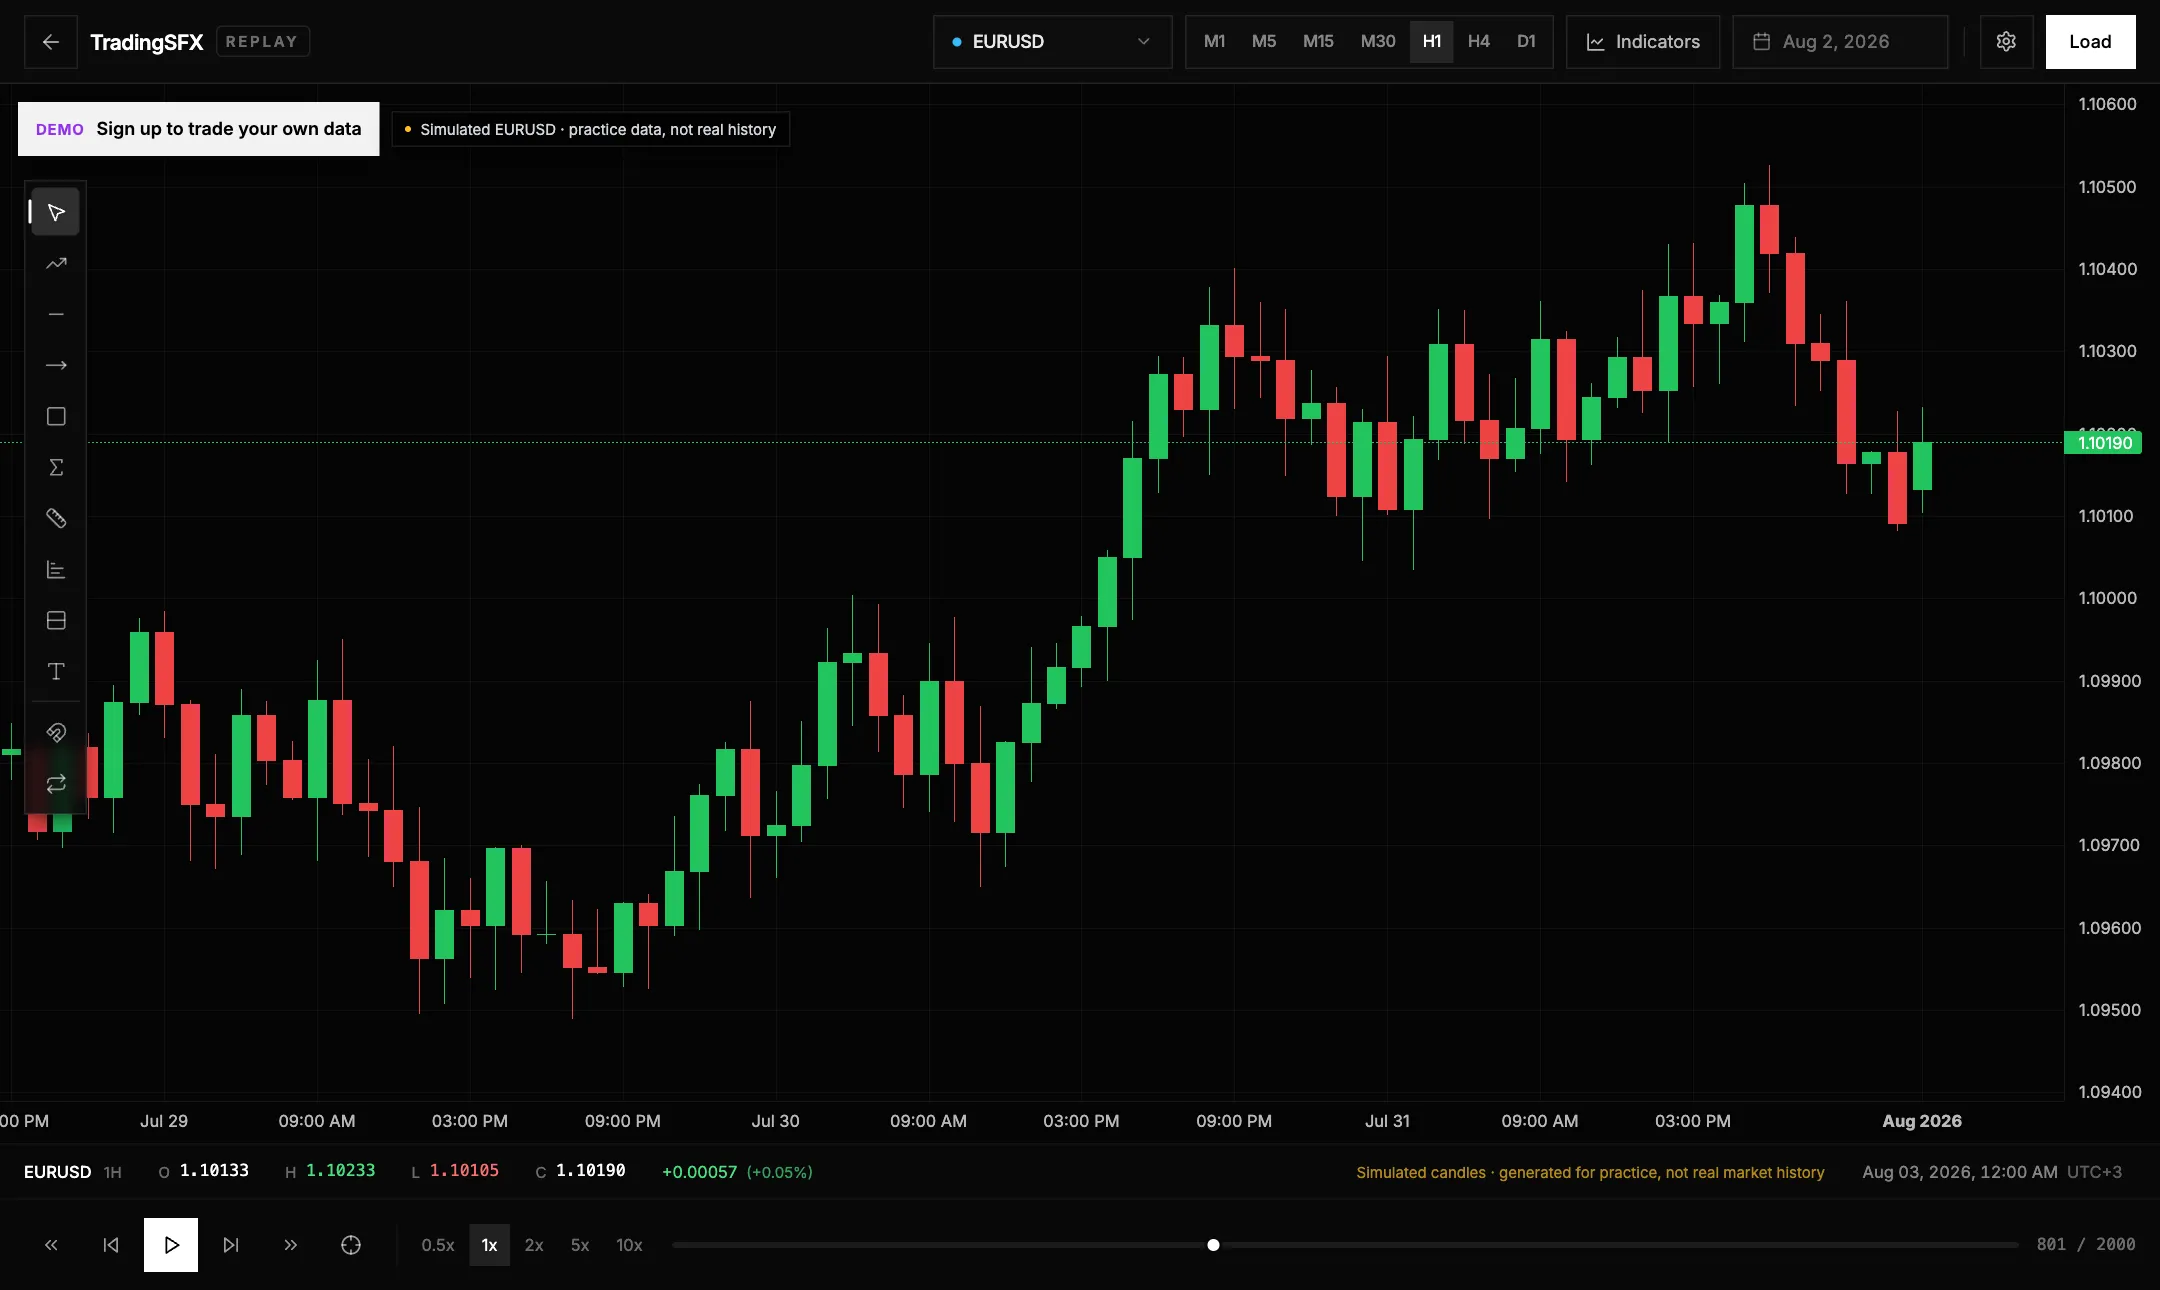The width and height of the screenshot is (2160, 1290).
Task: Click the Load button
Action: click(x=2090, y=42)
